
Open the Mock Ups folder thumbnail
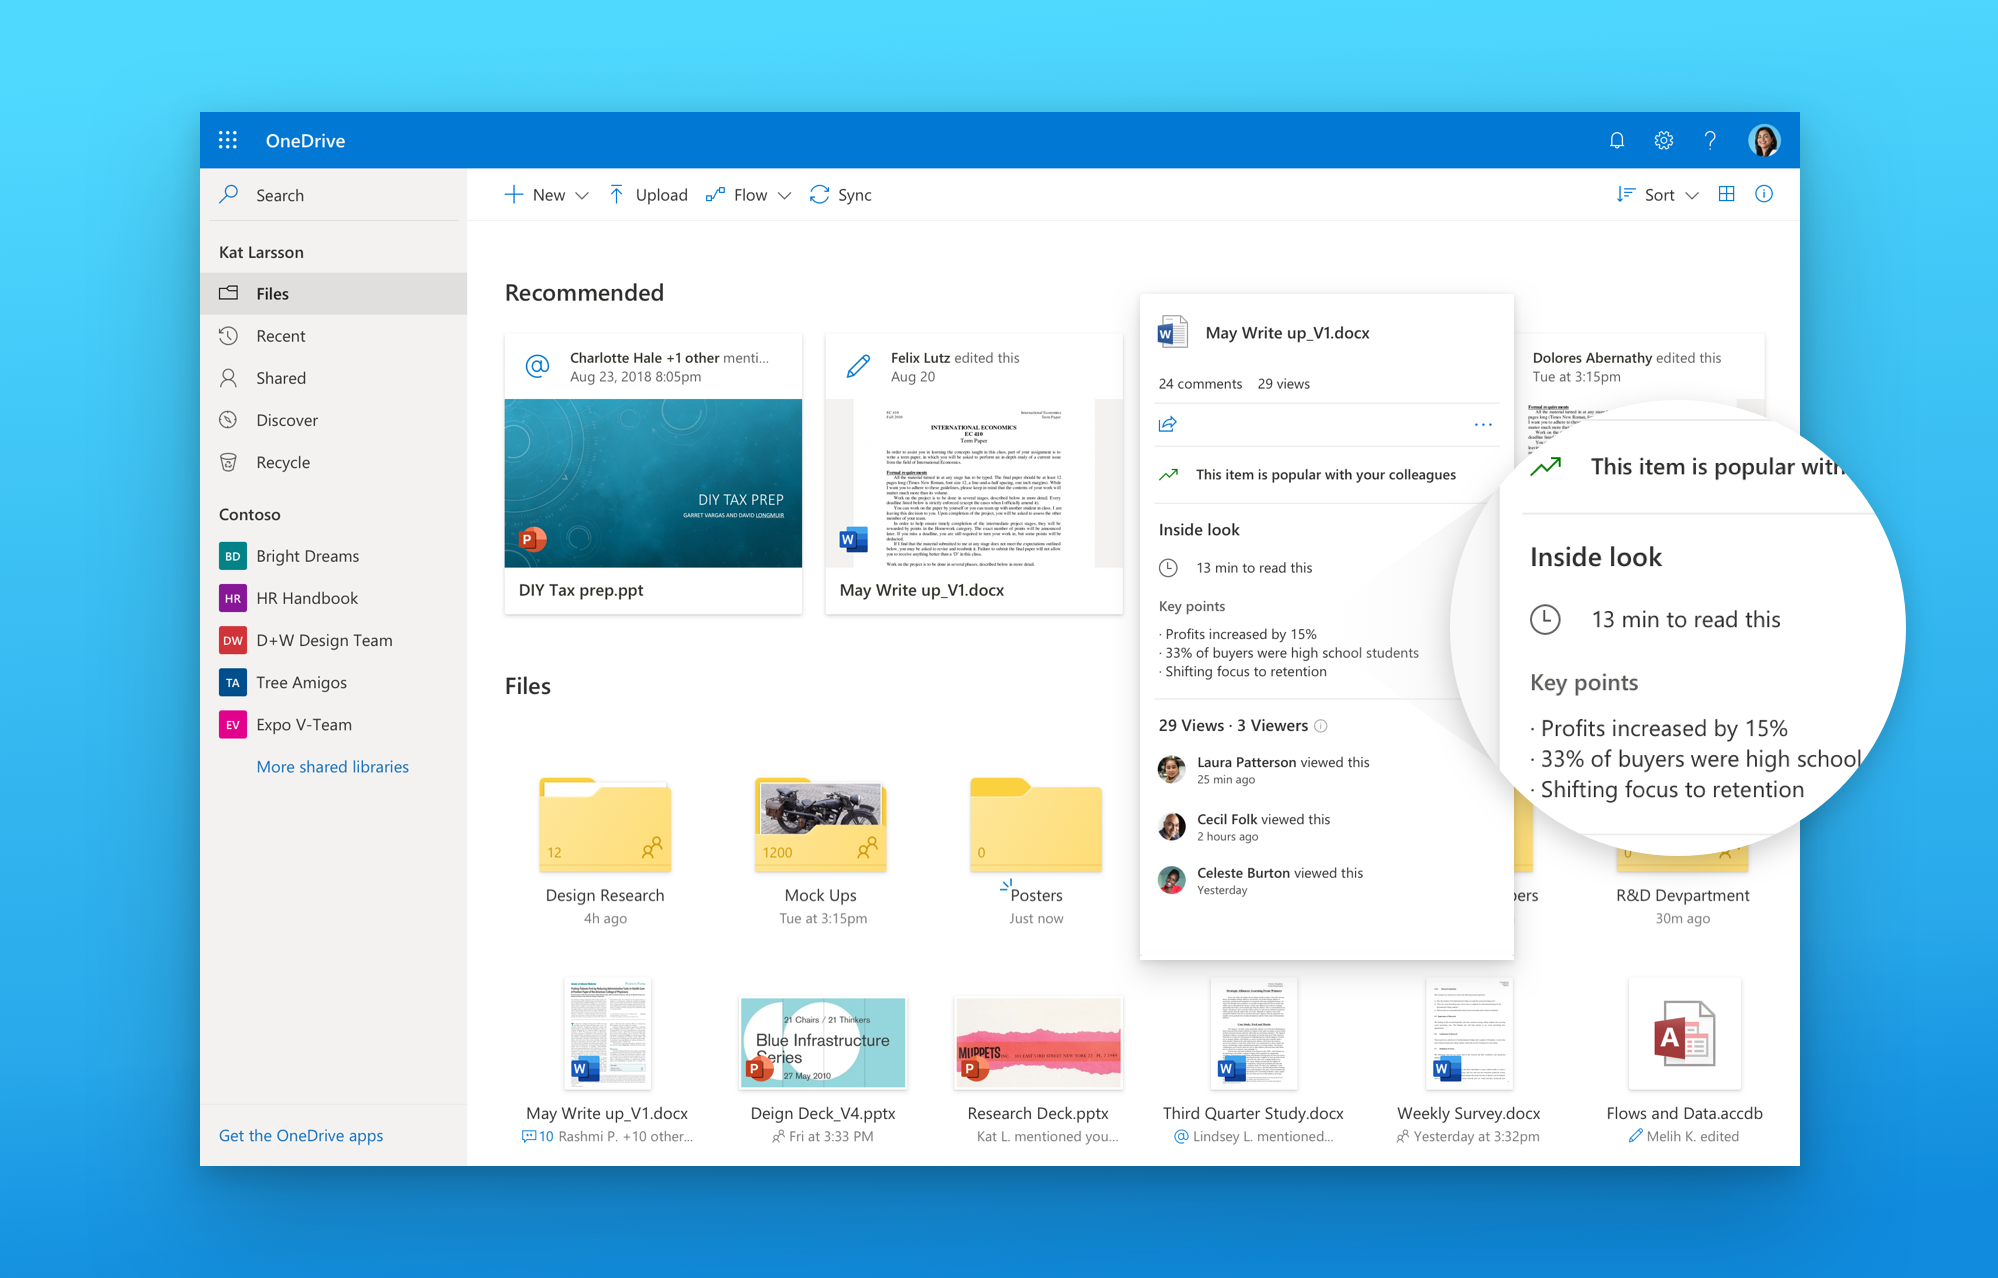pyautogui.click(x=820, y=825)
